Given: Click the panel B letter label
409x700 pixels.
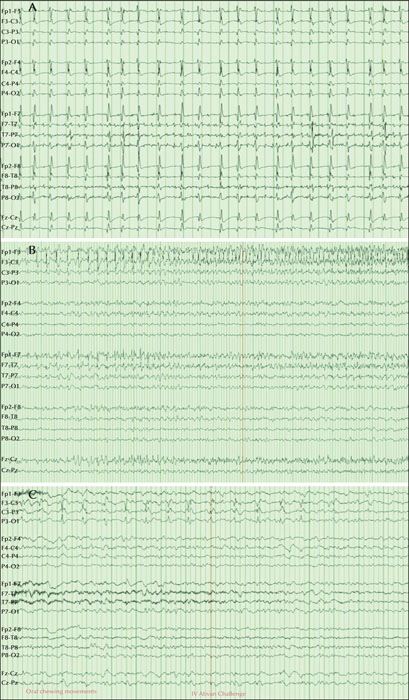Looking at the screenshot, I should tap(32, 251).
